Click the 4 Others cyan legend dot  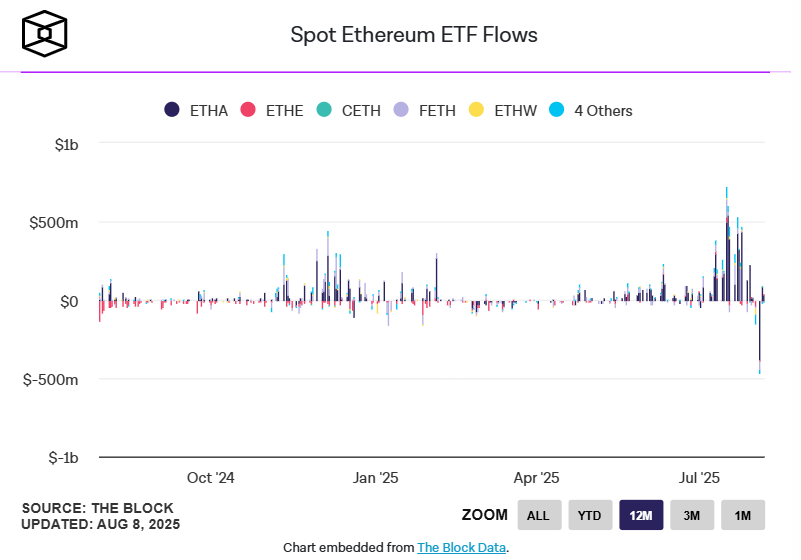[x=556, y=110]
